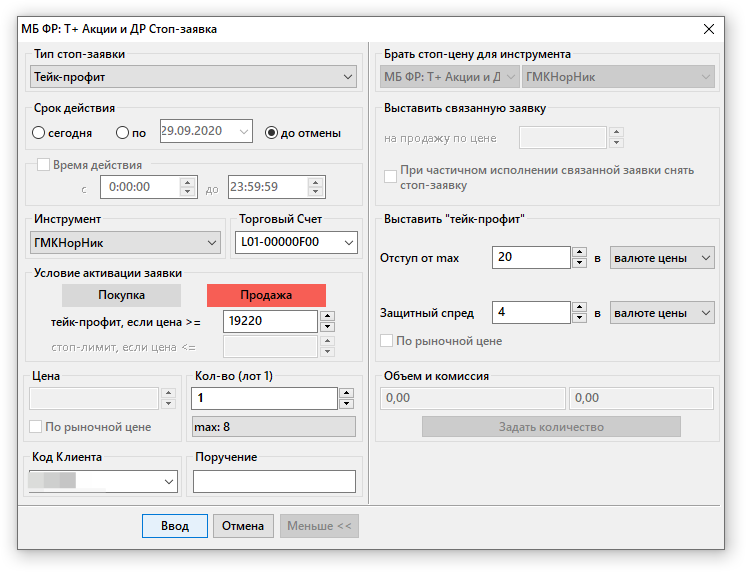Click the quantity field Кол-во (лот 1)

point(265,398)
